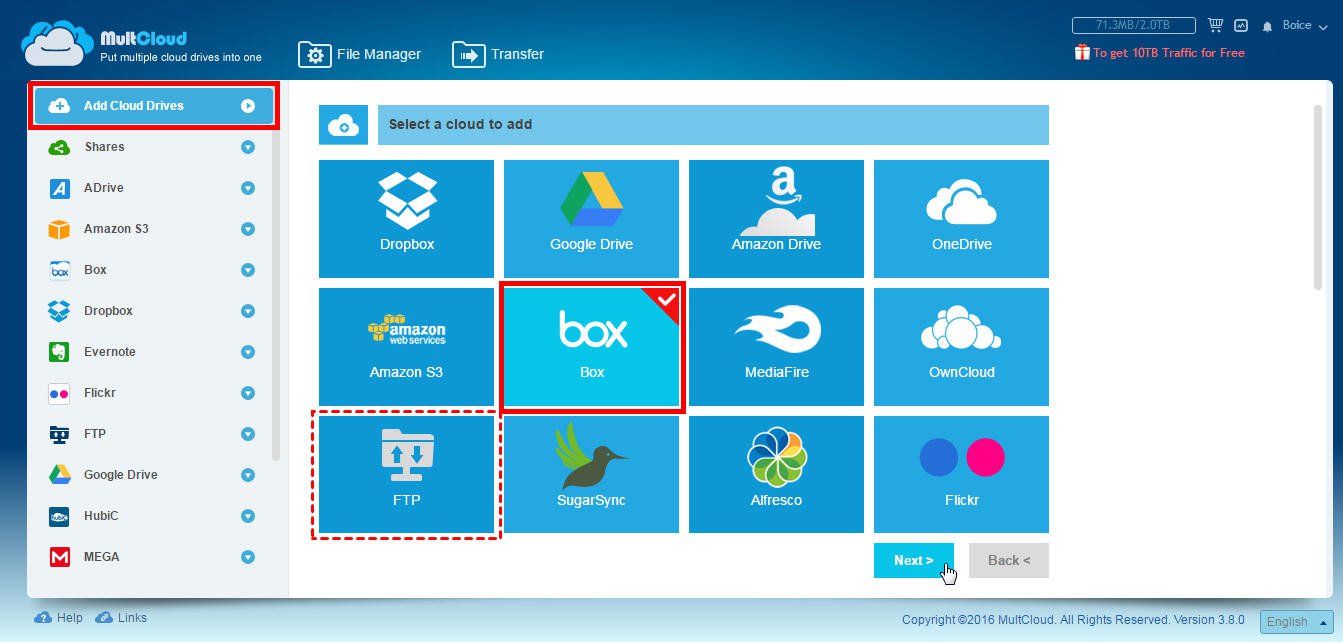Viewport: 1343px width, 643px height.
Task: Click the sidebar vertical scrollbar
Action: (x=276, y=294)
